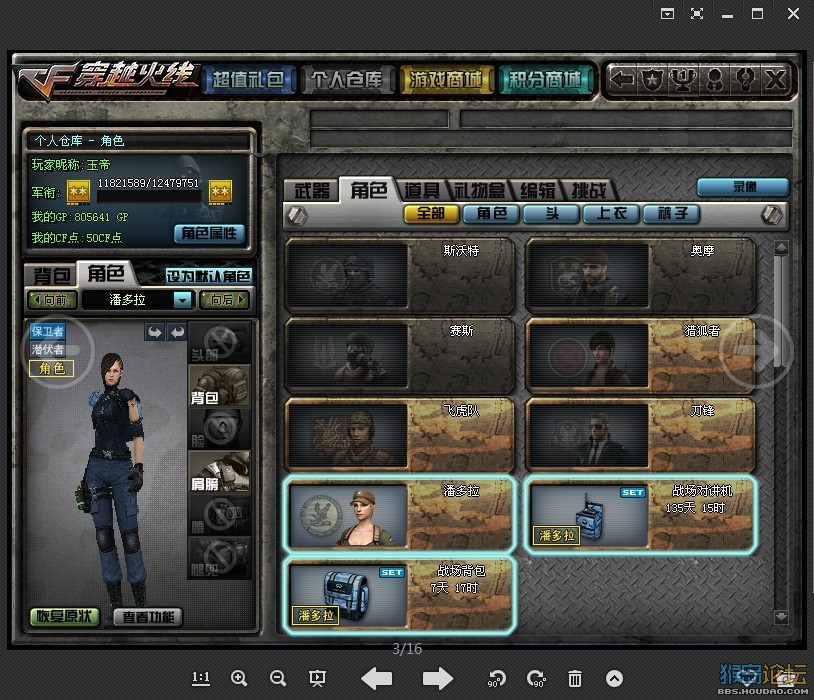814x700 pixels.
Task: Switch to the 编辑 tab
Action: pyautogui.click(x=538, y=191)
